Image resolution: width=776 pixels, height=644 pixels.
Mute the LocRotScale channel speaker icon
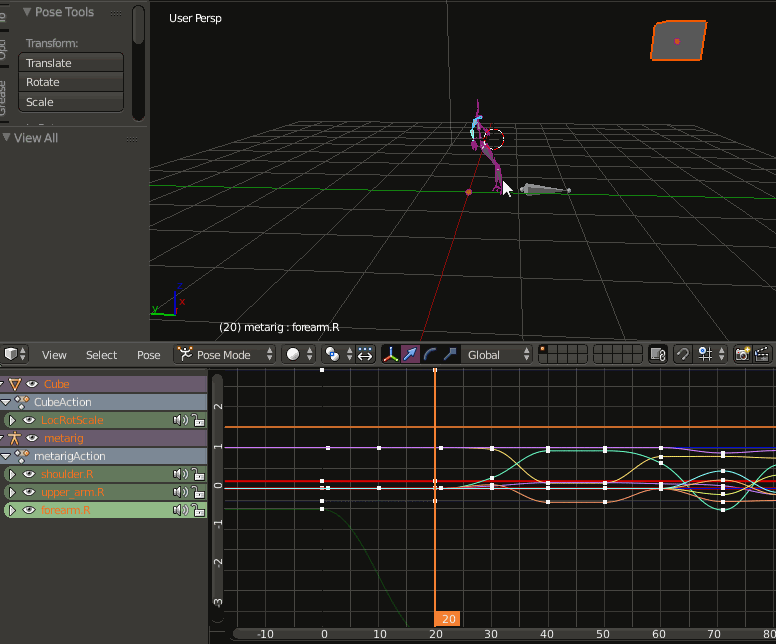(180, 420)
